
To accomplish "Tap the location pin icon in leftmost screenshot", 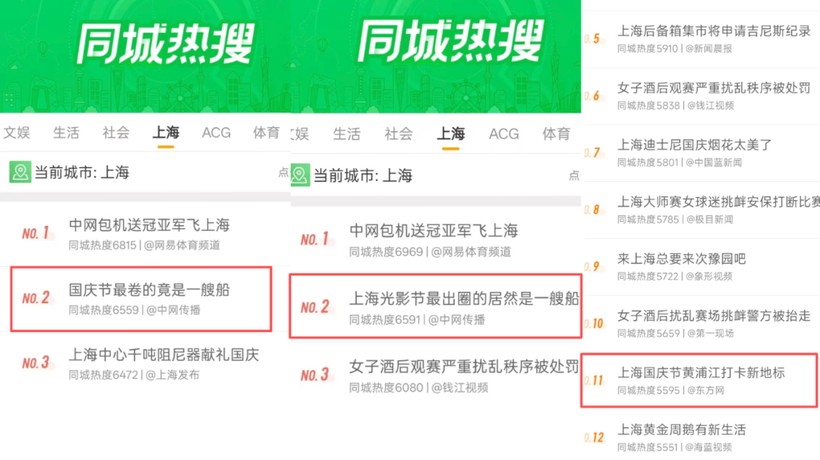I will [x=20, y=172].
